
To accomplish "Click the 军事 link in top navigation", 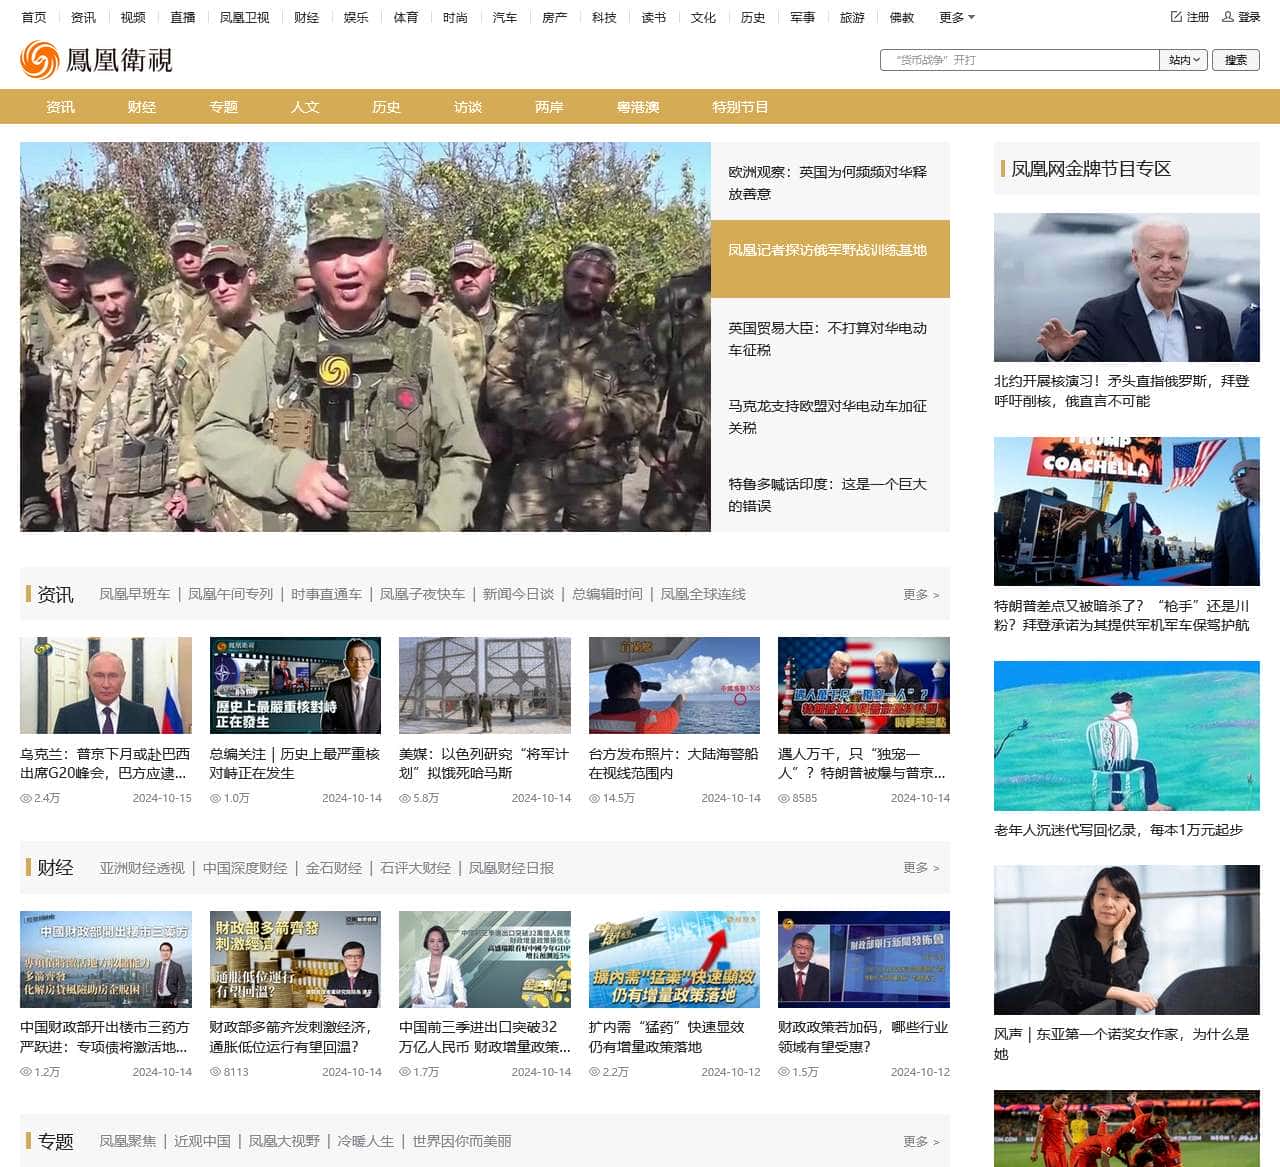I will (802, 17).
